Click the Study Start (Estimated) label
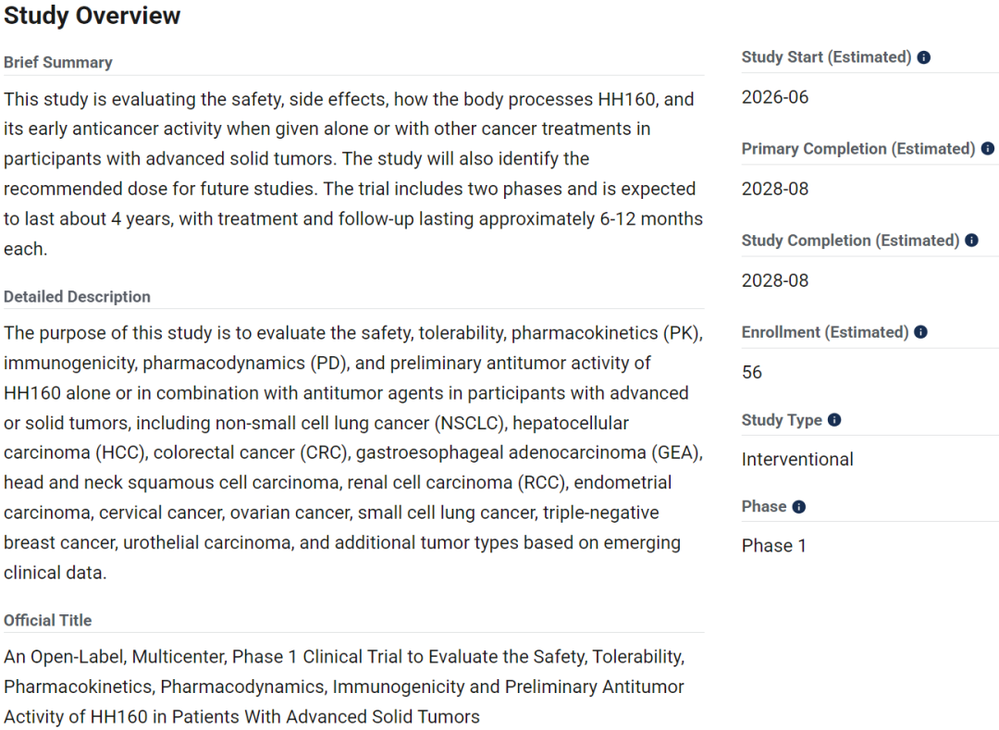Screen dimensions: 999x730 click(x=826, y=57)
